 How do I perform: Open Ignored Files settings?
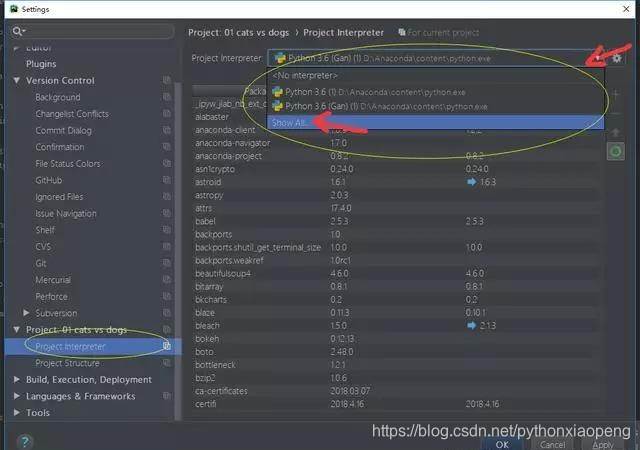[59, 197]
